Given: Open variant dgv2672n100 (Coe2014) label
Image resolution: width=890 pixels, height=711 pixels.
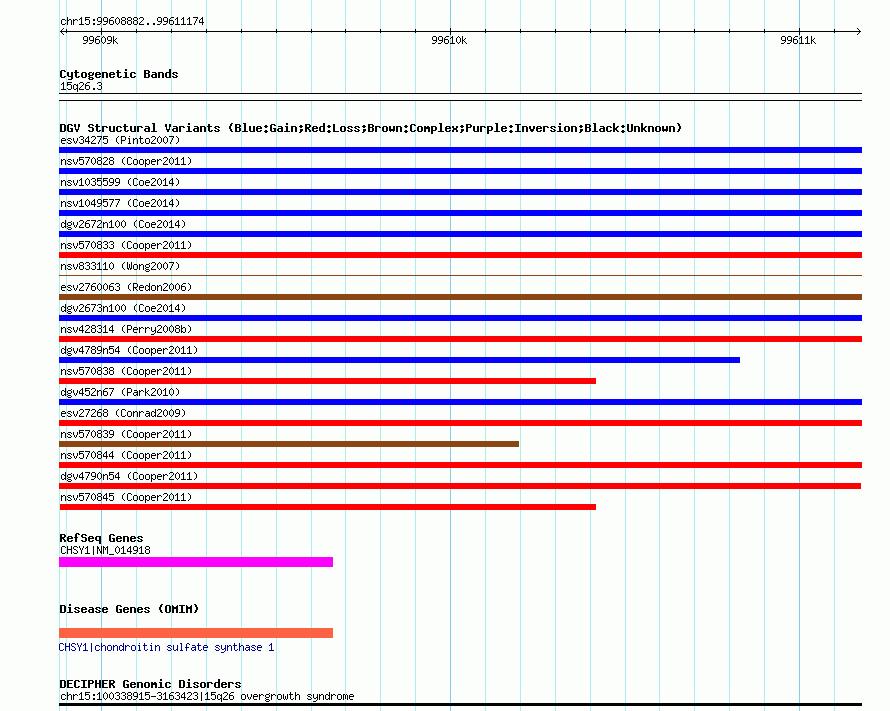Looking at the screenshot, I should click(123, 224).
